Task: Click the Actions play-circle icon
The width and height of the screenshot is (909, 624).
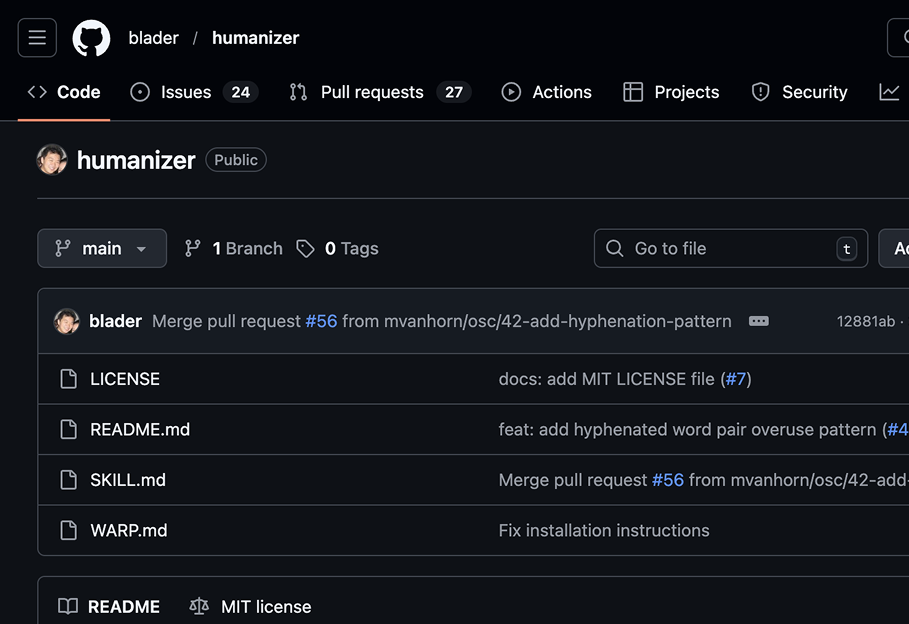Action: pos(511,91)
